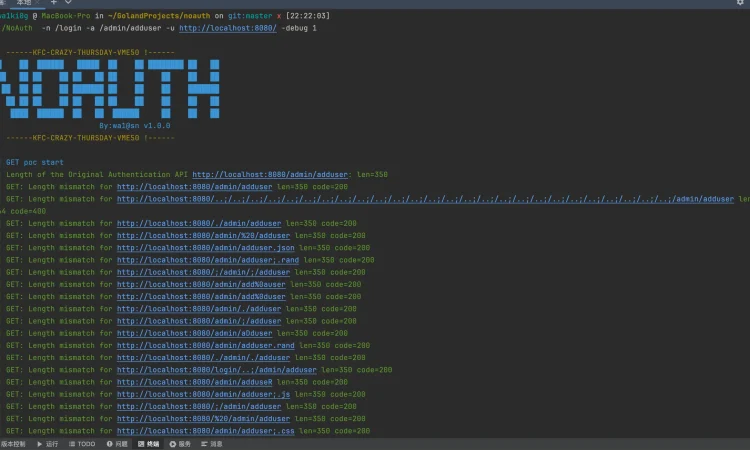750x450 pixels.
Task: Open the /login/..;/admin/adduser link
Action: 217,370
